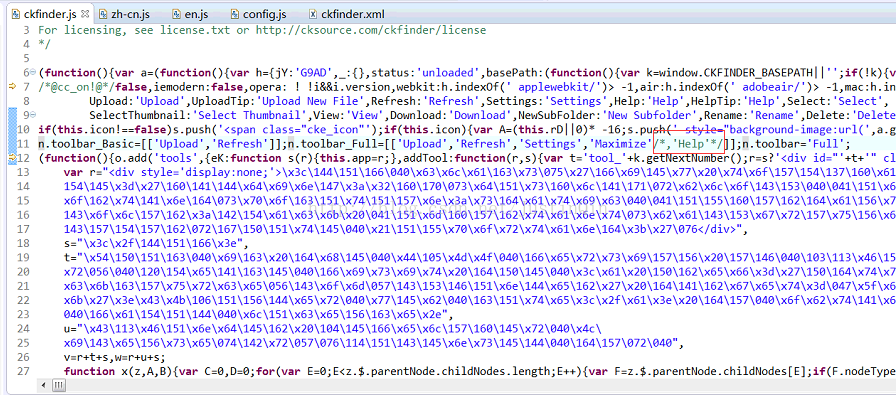This screenshot has height=395, width=896.
Task: Click 'function x(z,A,B)' on line 27
Action: tap(118, 371)
